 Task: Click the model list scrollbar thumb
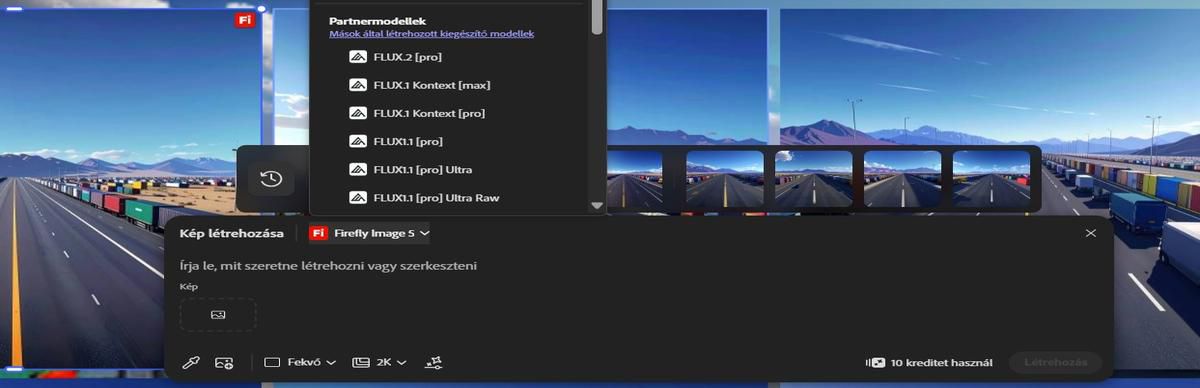597,16
